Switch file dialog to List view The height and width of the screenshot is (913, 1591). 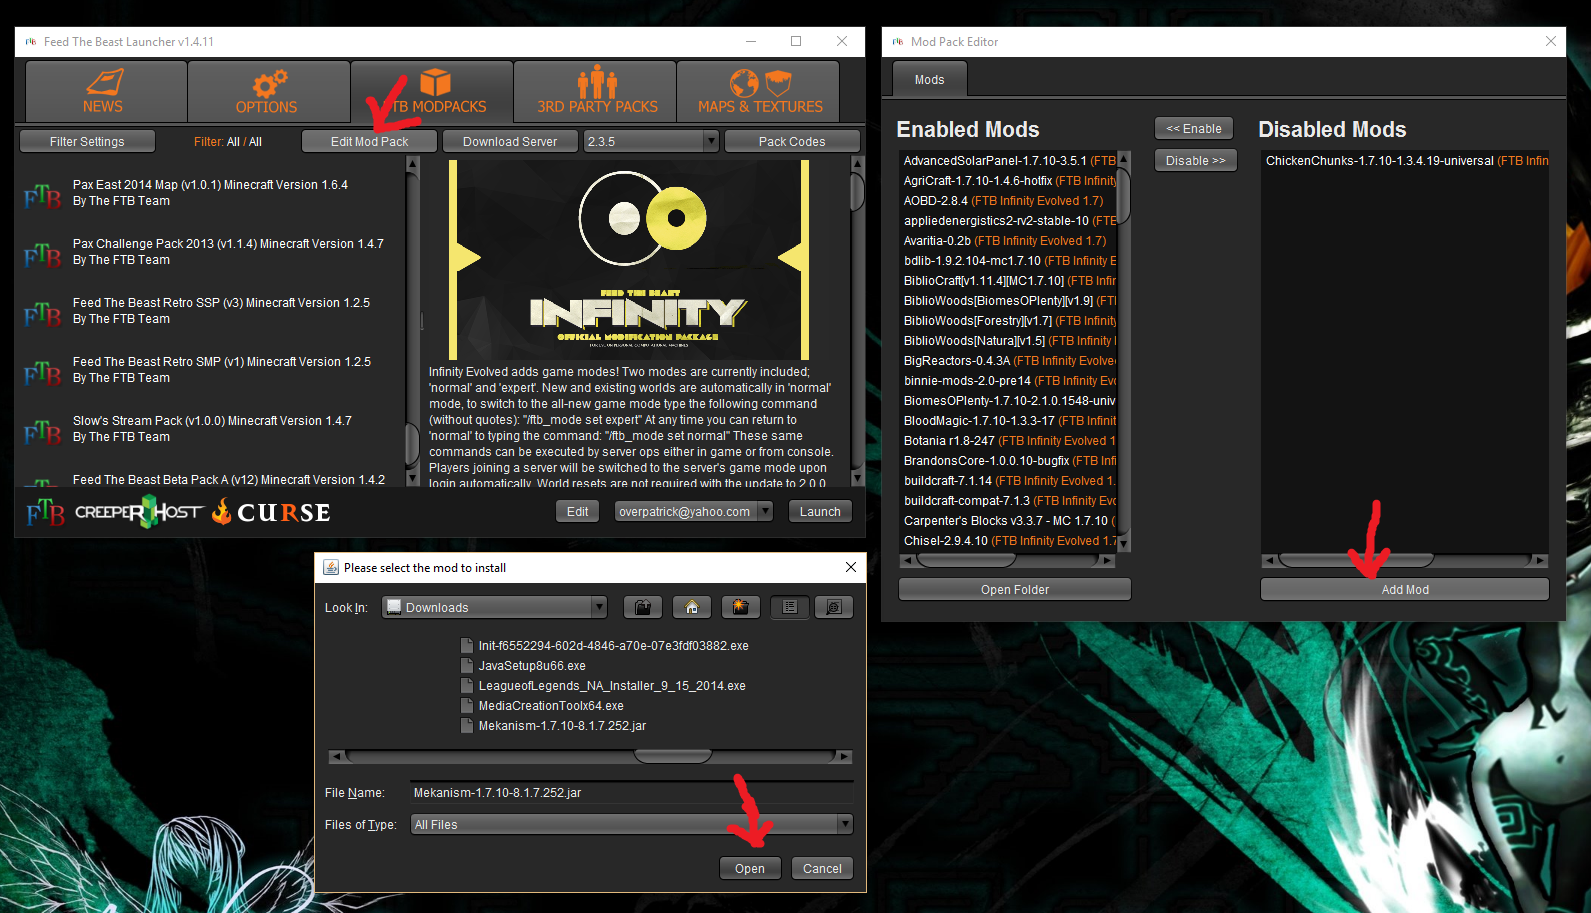pos(790,607)
